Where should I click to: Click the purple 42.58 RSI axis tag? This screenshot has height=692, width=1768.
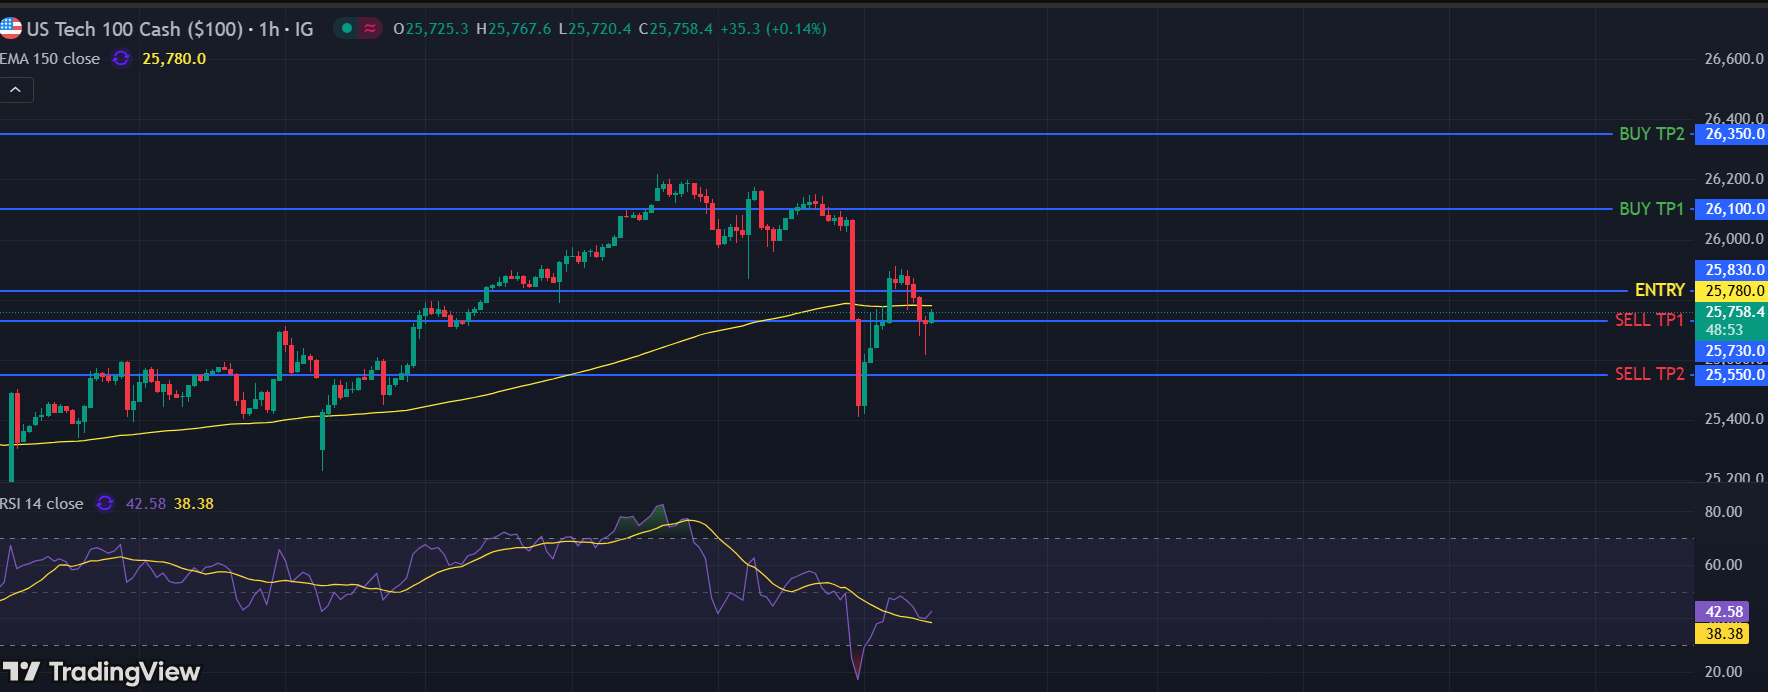pos(1722,612)
